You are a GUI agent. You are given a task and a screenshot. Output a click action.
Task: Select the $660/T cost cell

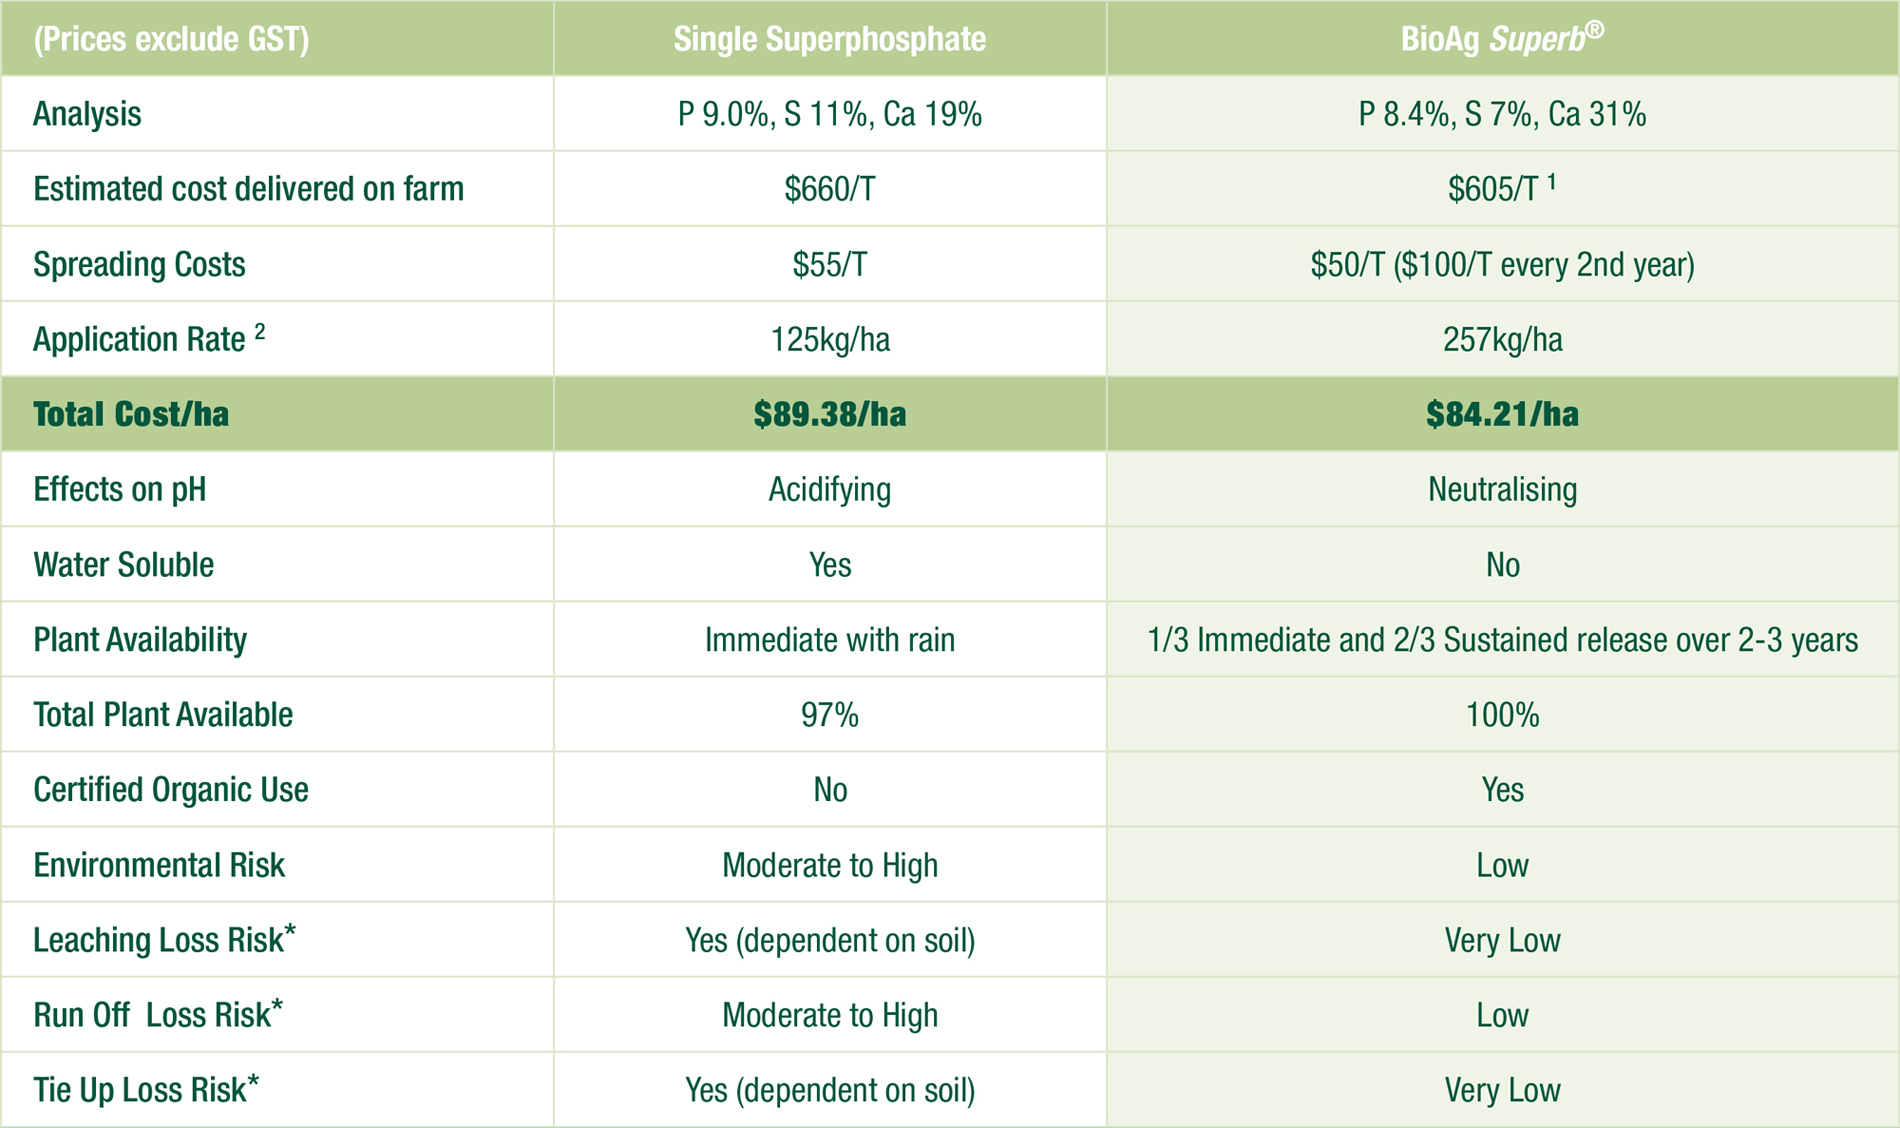829,189
